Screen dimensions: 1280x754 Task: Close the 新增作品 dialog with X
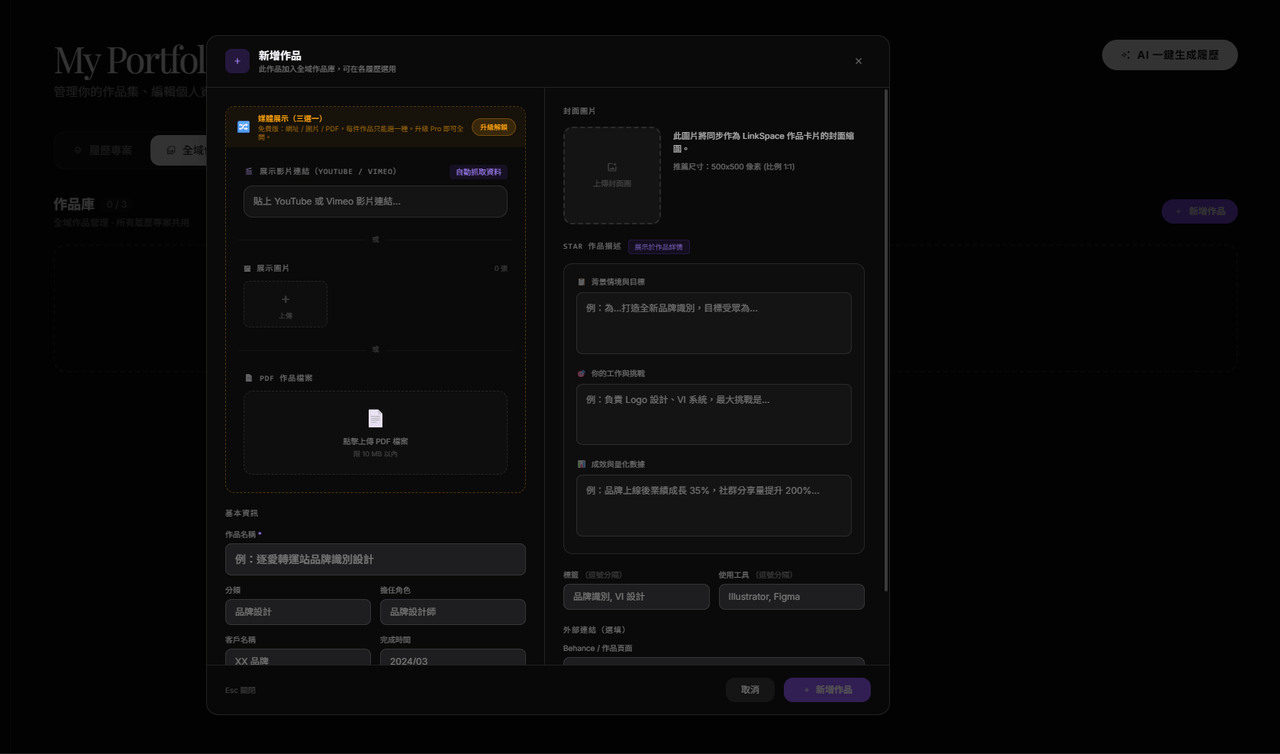click(858, 61)
